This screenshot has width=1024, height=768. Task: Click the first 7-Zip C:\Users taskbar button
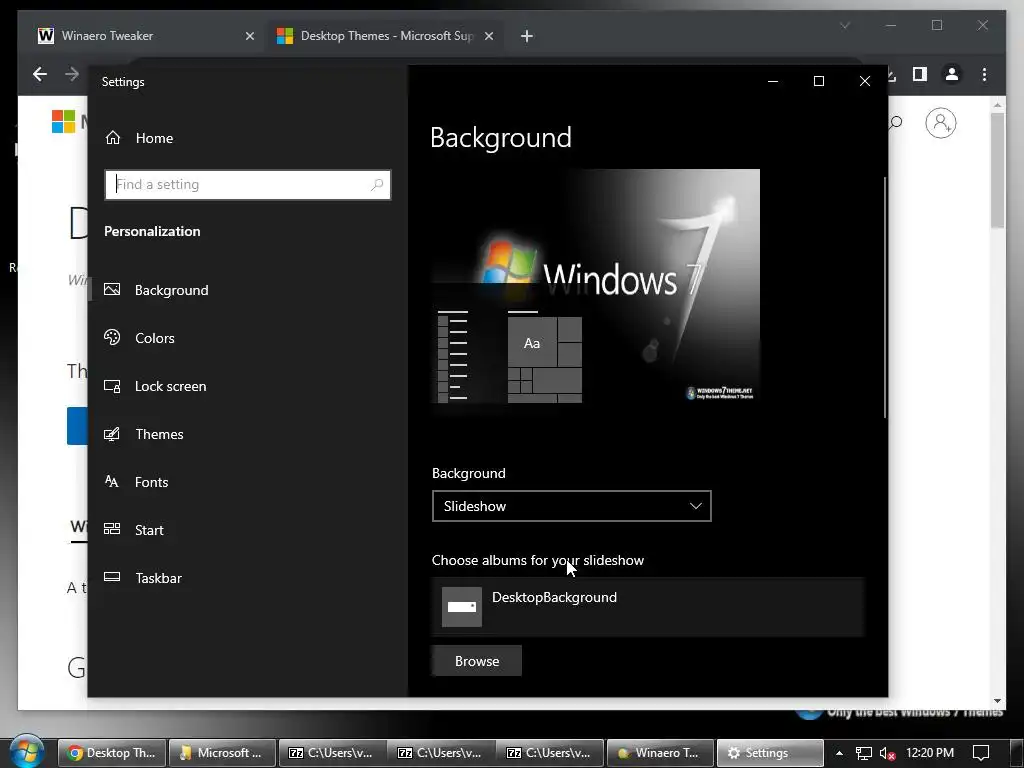tap(332, 753)
